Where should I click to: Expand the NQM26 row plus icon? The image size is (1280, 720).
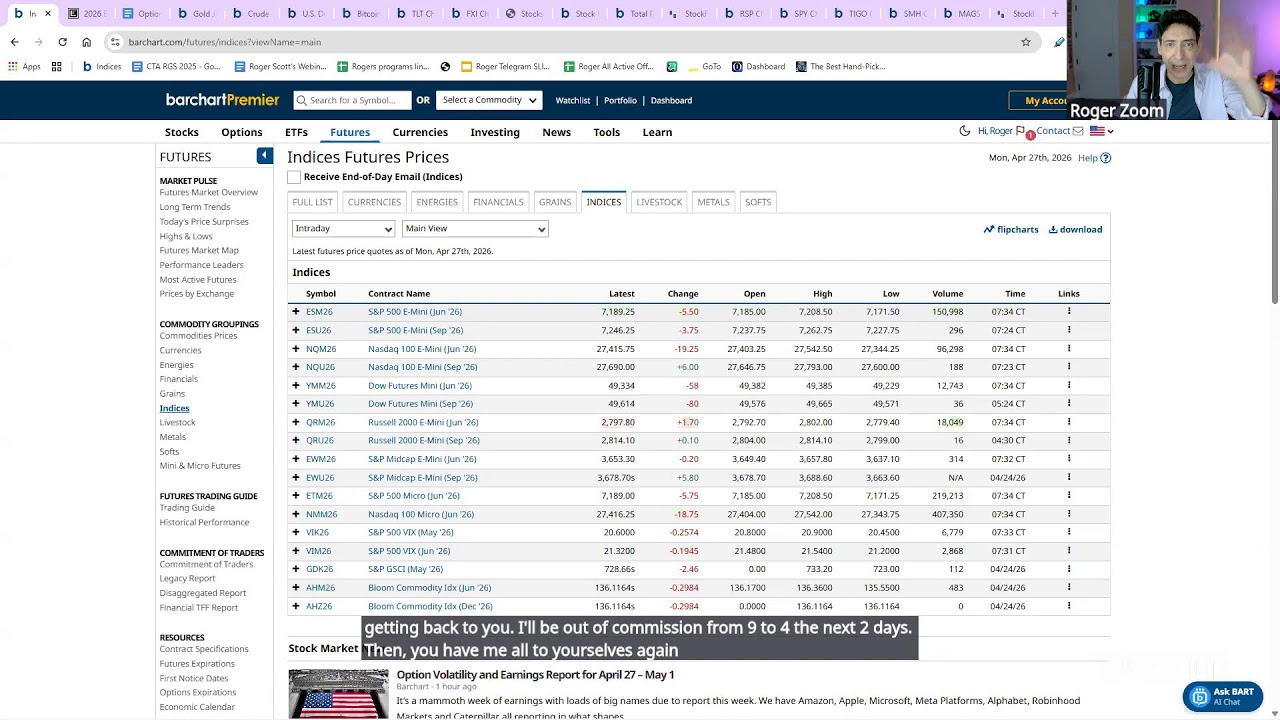295,349
